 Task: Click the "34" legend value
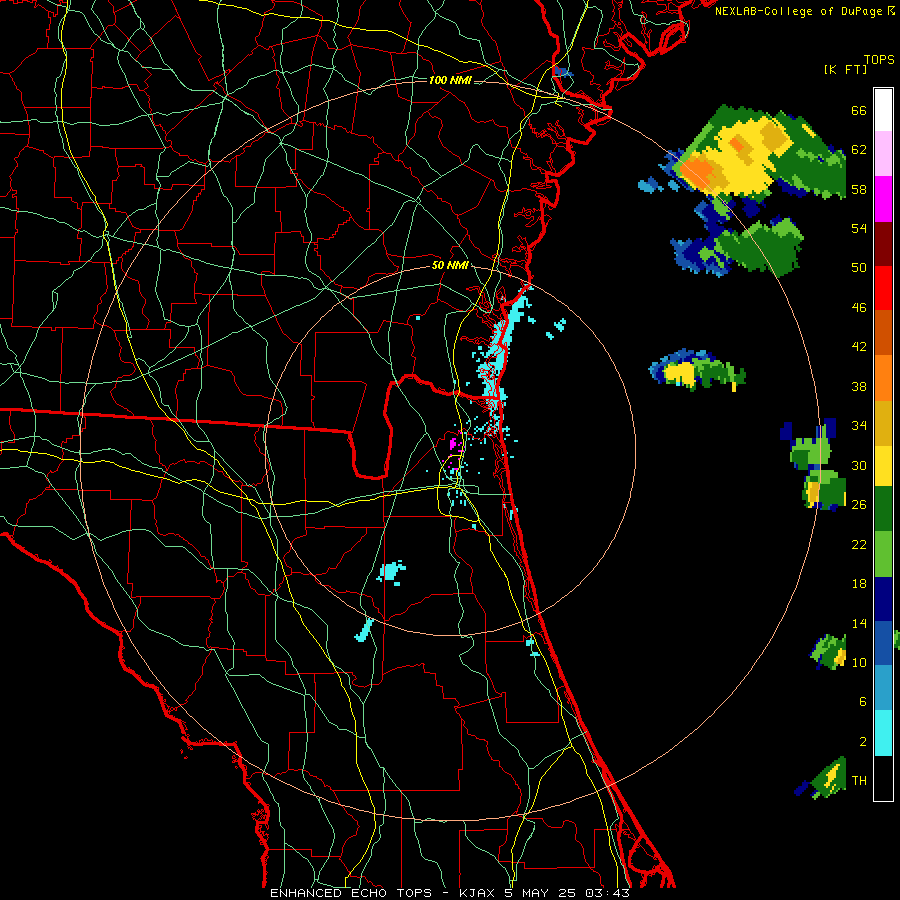(859, 426)
